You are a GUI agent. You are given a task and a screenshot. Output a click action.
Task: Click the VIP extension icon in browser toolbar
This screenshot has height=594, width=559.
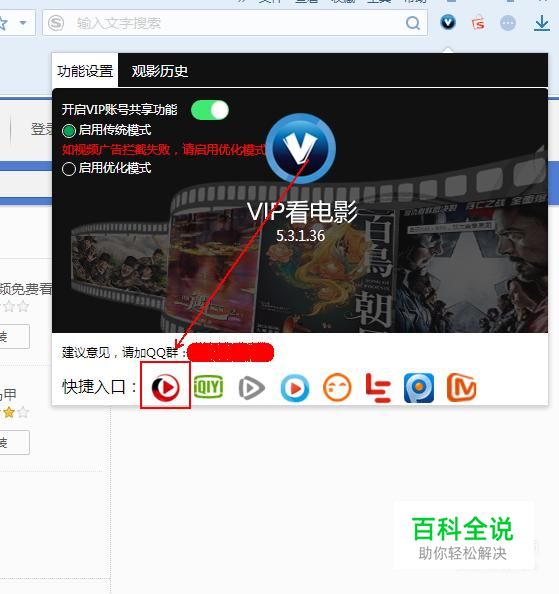click(x=448, y=22)
